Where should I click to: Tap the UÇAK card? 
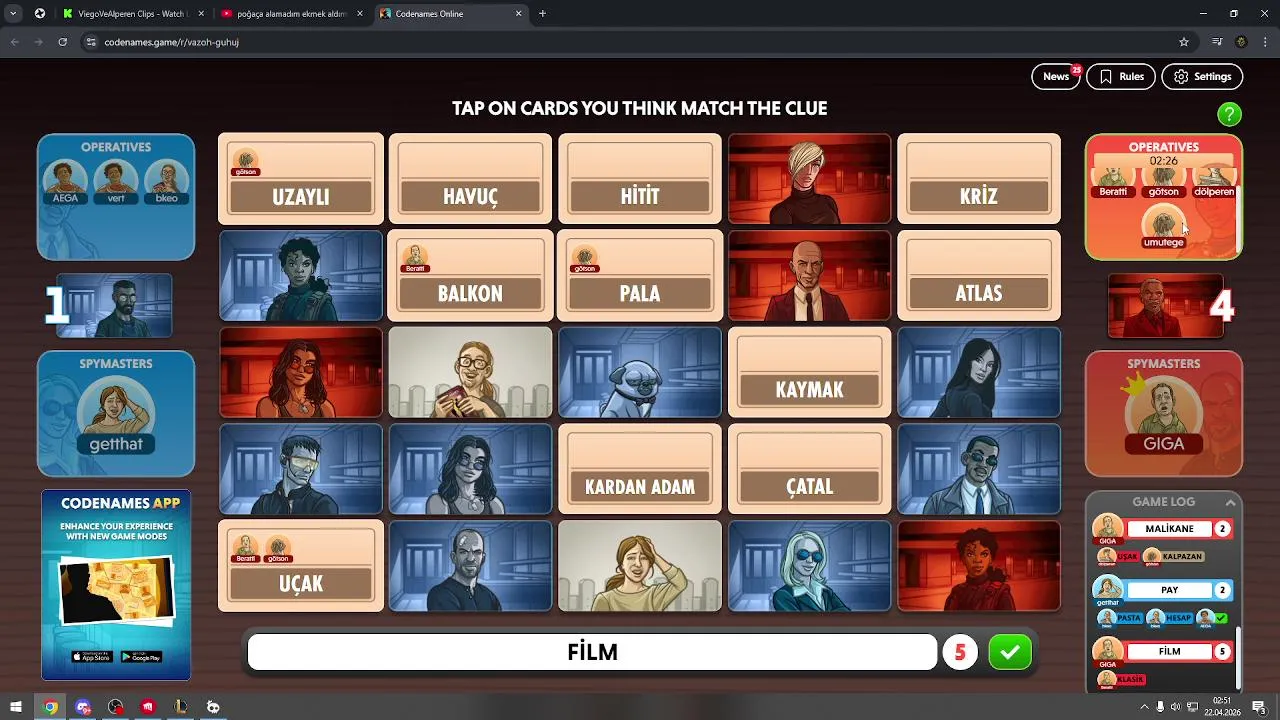coord(301,566)
